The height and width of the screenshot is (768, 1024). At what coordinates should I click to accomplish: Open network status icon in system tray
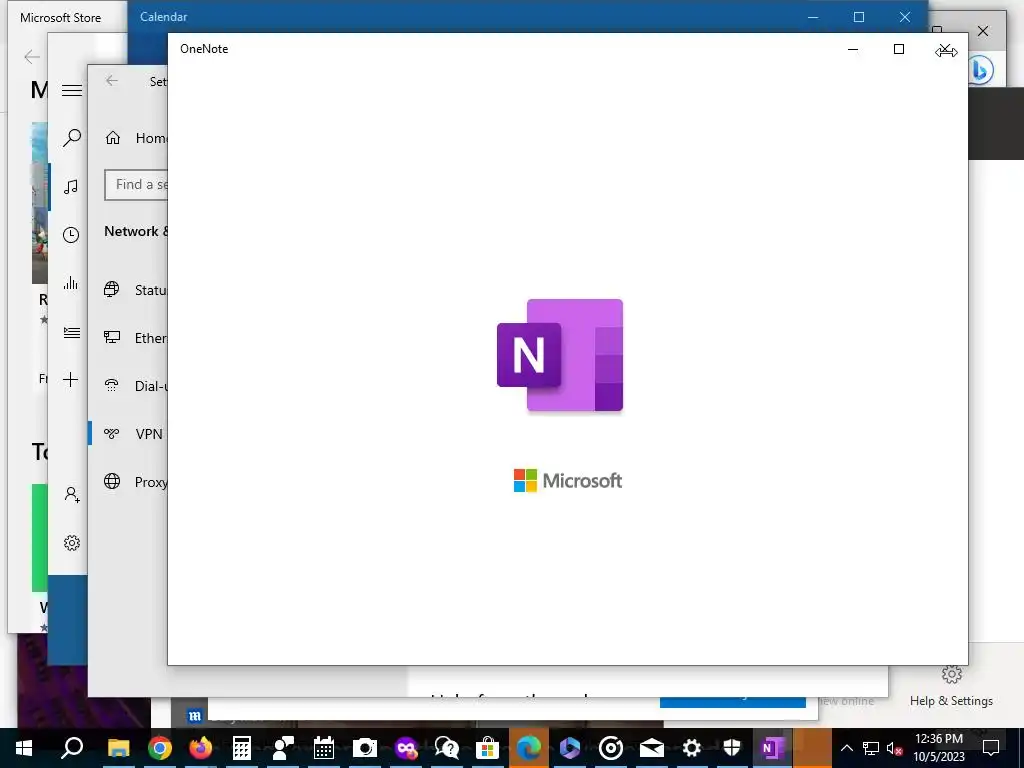pyautogui.click(x=871, y=748)
